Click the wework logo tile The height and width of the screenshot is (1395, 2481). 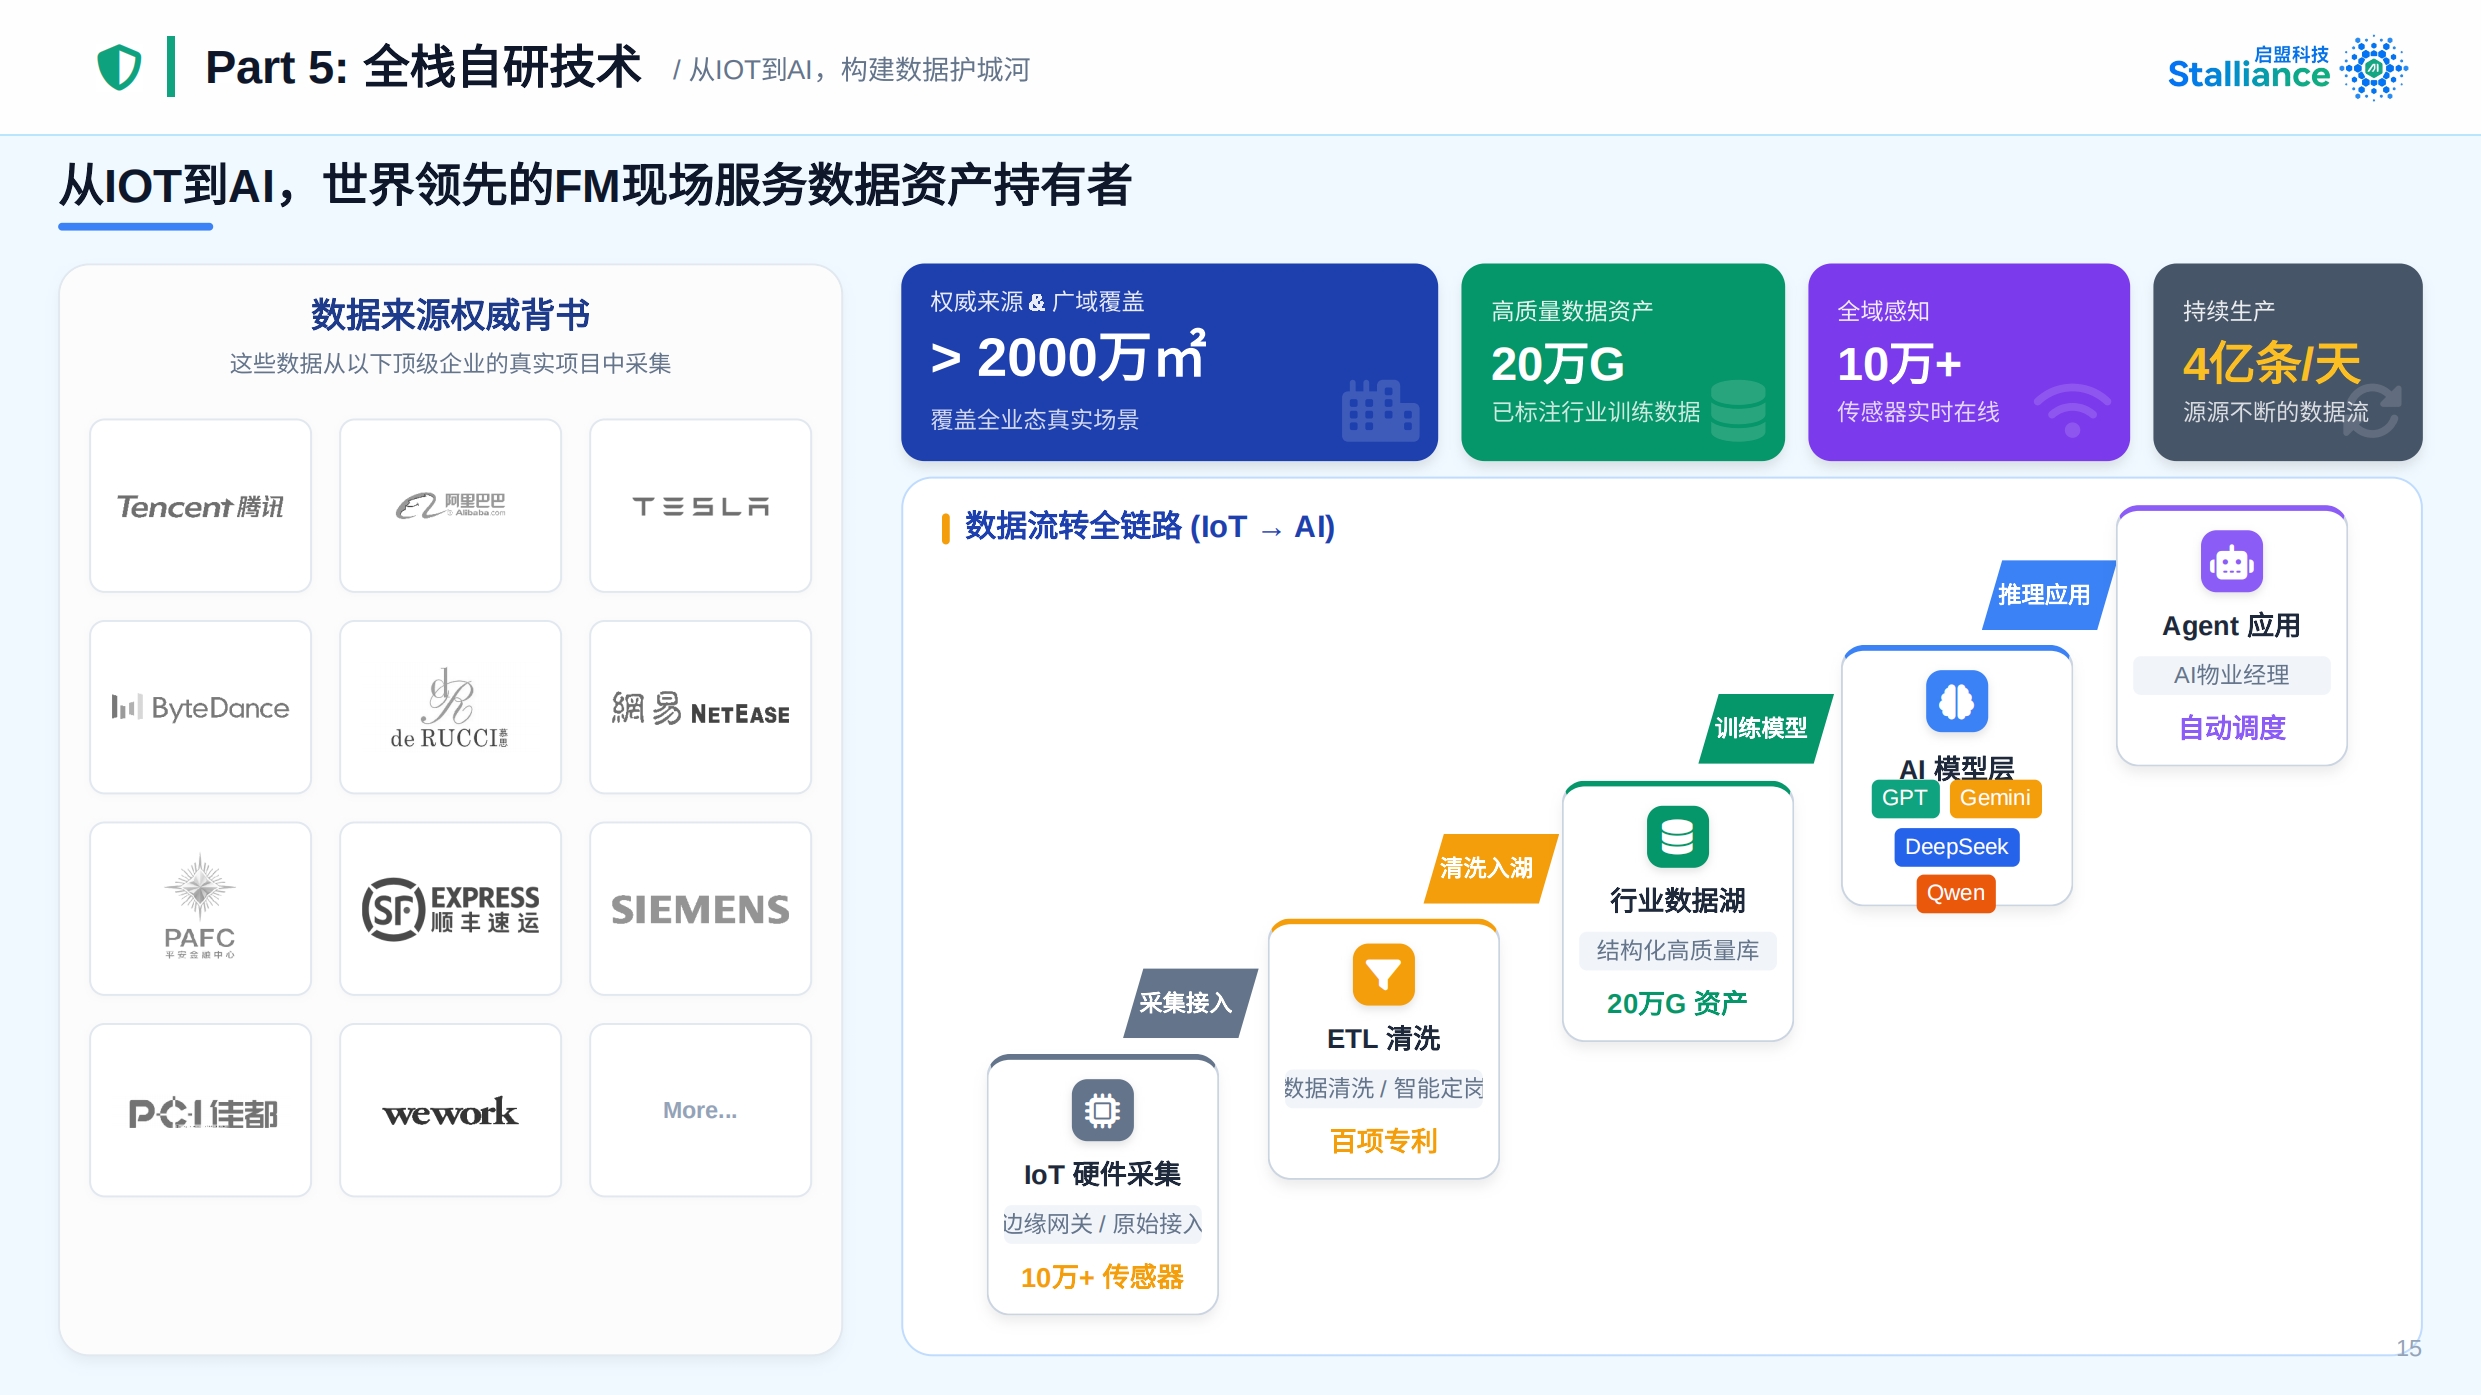450,1110
